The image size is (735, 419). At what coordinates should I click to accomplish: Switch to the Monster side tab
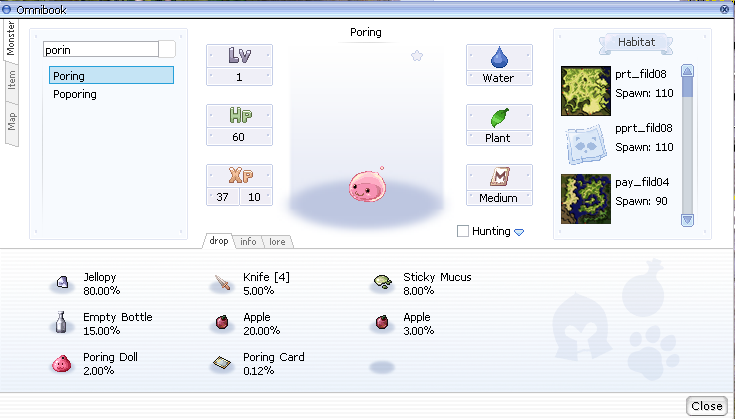[11, 39]
